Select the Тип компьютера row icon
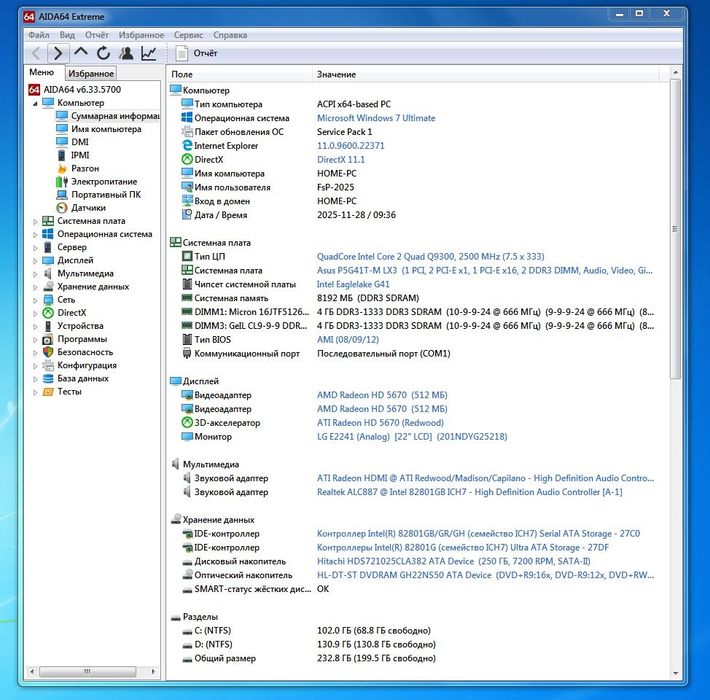 [x=187, y=104]
